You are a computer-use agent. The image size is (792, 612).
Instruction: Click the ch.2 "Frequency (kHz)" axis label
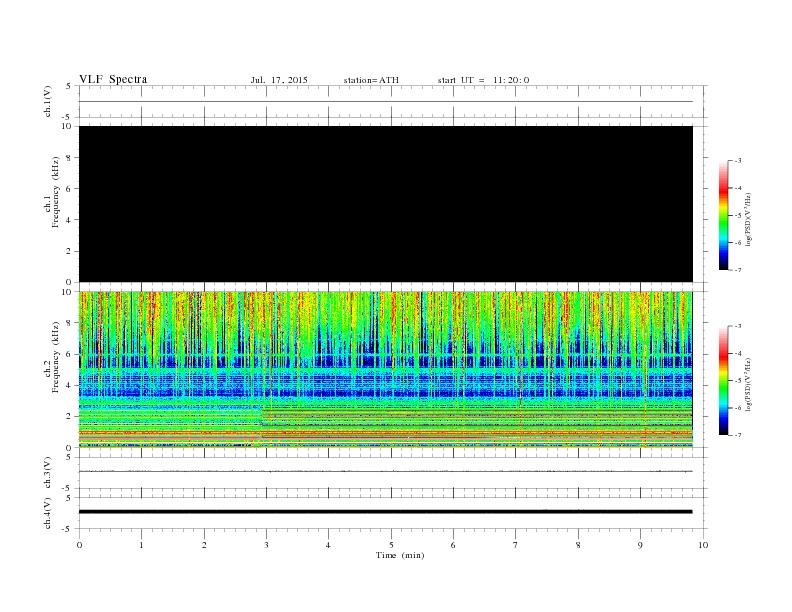55,357
